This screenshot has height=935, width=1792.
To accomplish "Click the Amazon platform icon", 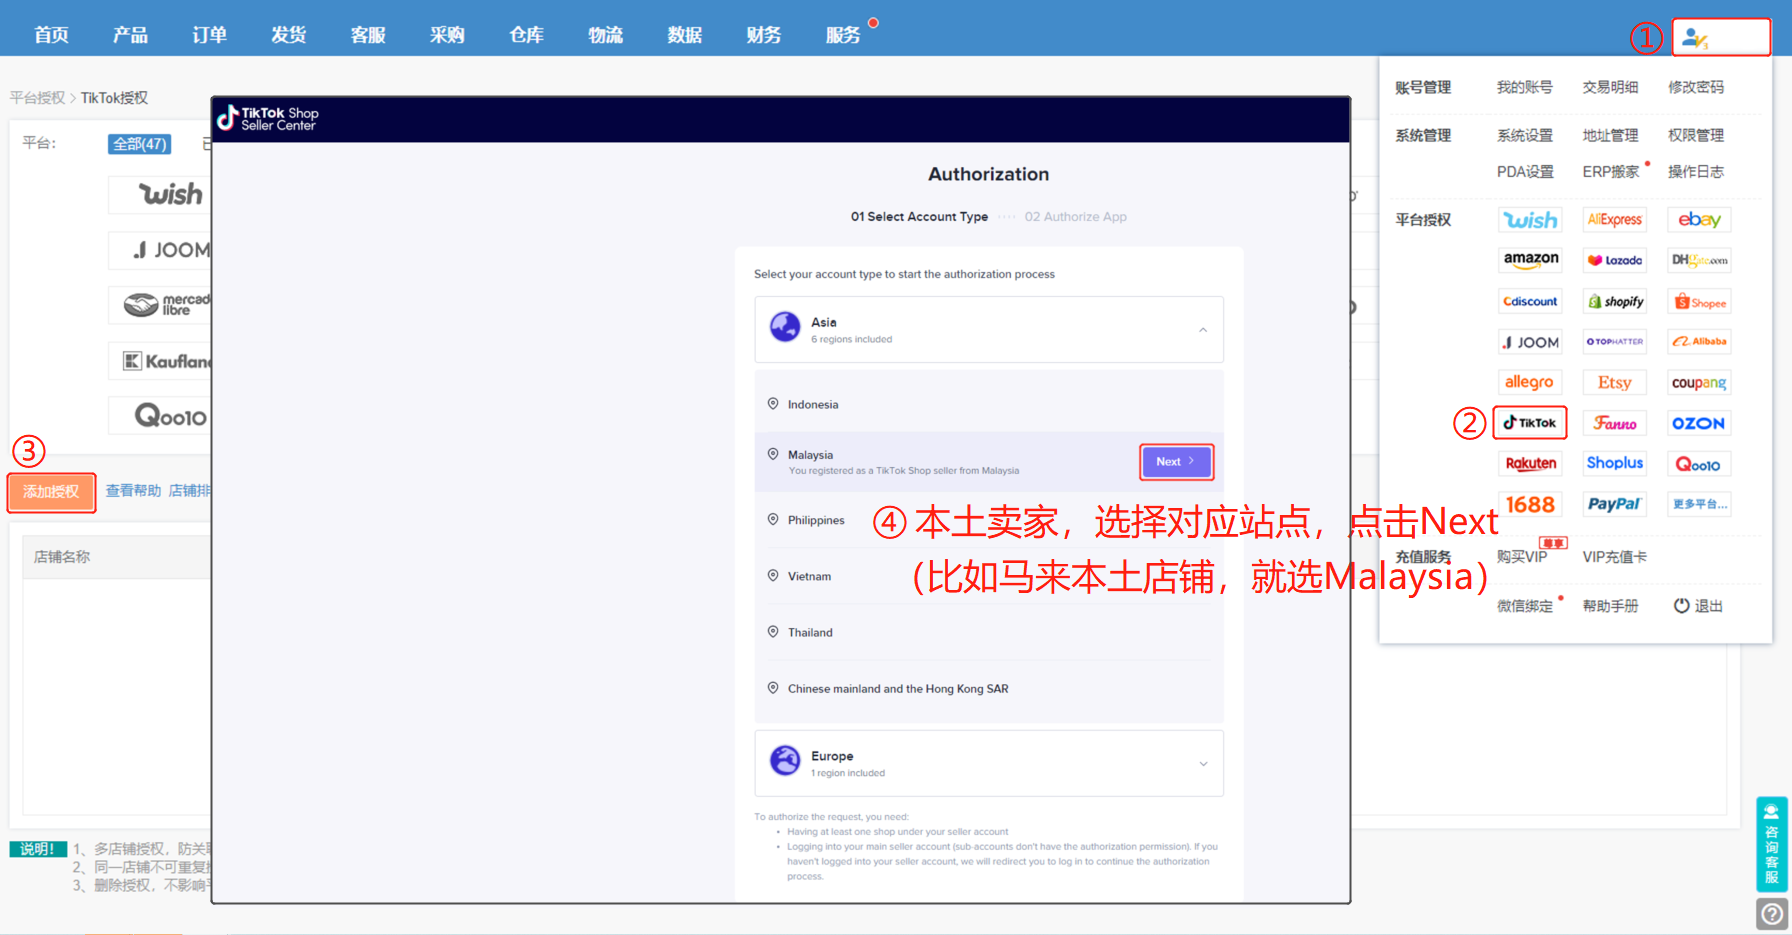I will pyautogui.click(x=1530, y=259).
